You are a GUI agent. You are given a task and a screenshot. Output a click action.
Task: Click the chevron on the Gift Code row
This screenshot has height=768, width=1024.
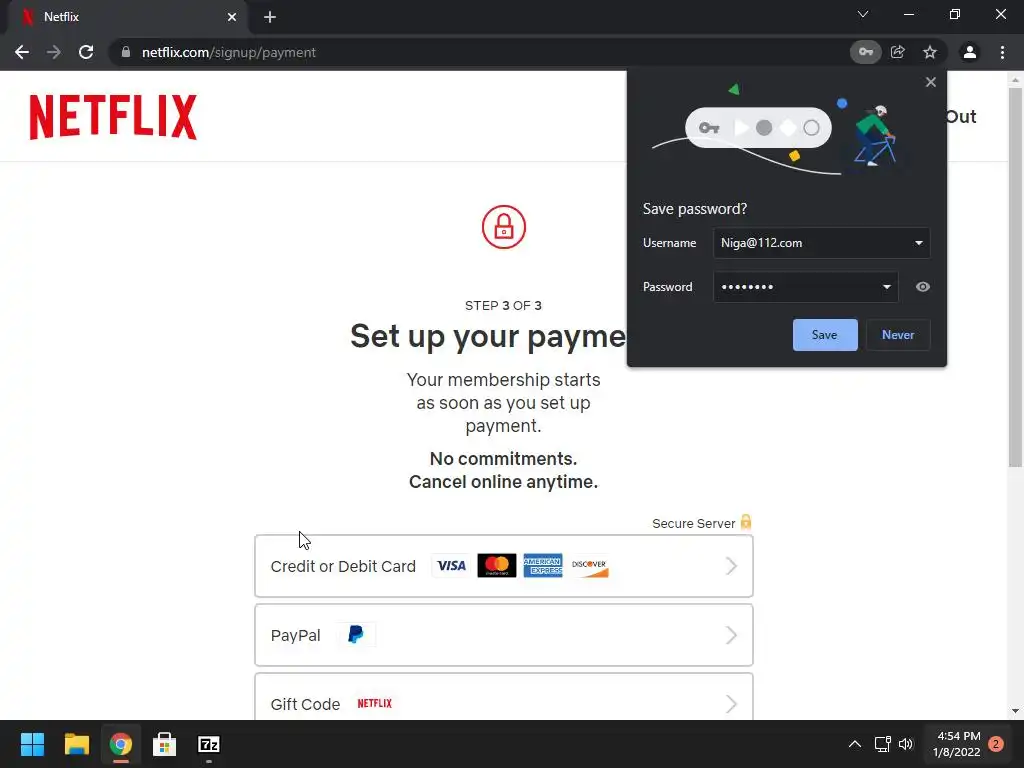coord(731,704)
